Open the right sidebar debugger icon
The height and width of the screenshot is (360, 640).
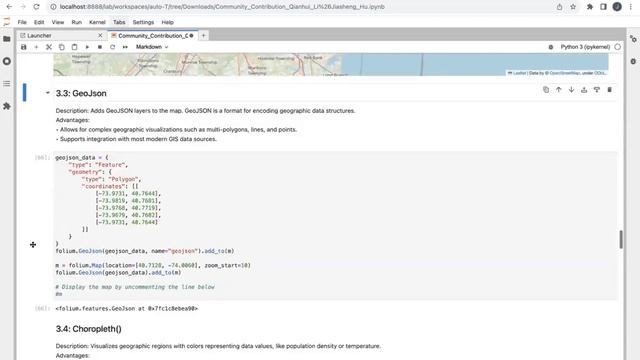[x=633, y=61]
